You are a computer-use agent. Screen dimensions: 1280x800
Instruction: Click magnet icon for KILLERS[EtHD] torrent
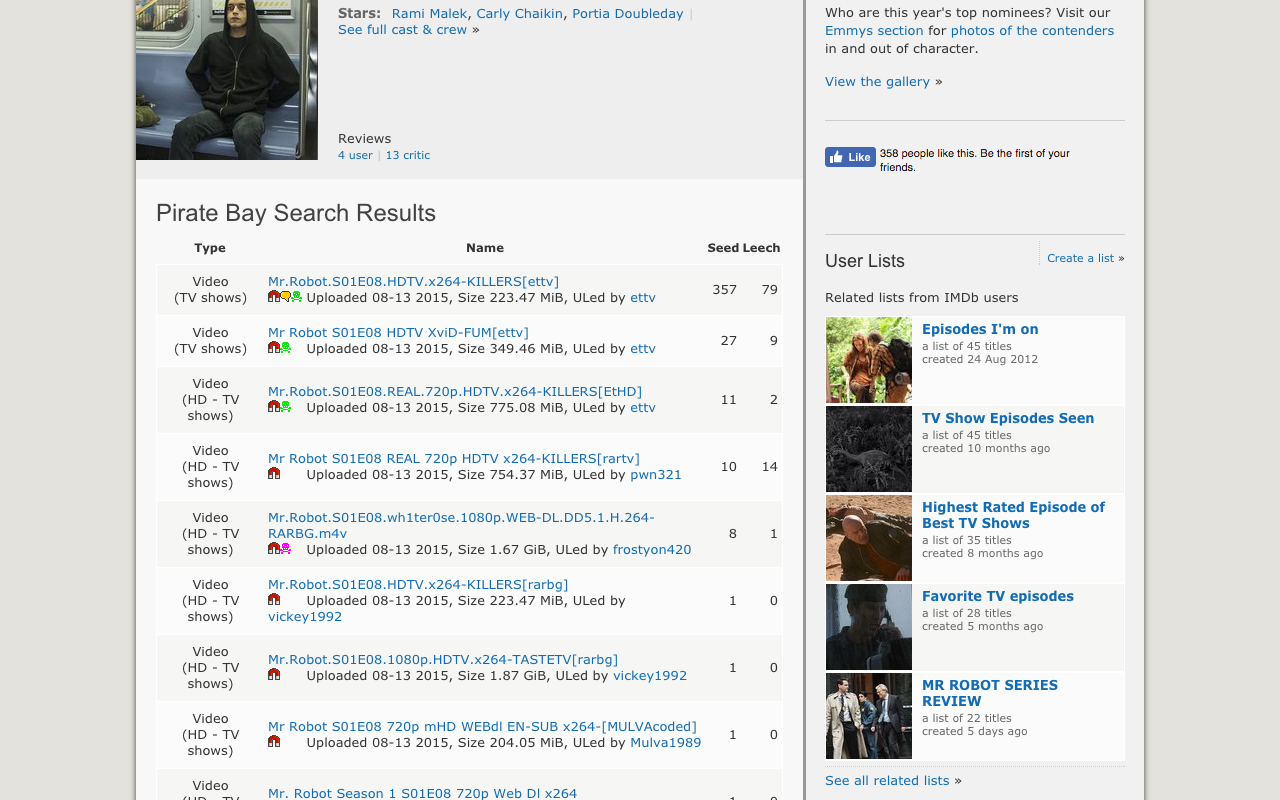[274, 407]
